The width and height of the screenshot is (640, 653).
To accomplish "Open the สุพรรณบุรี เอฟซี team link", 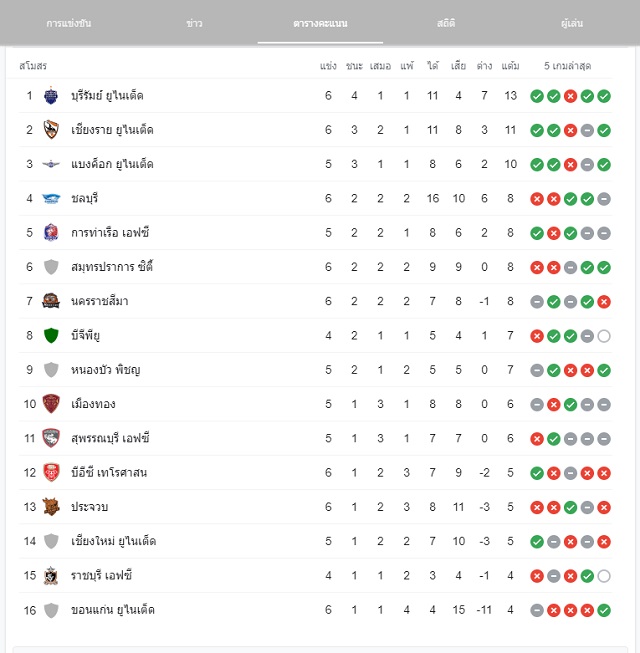I will pos(110,439).
